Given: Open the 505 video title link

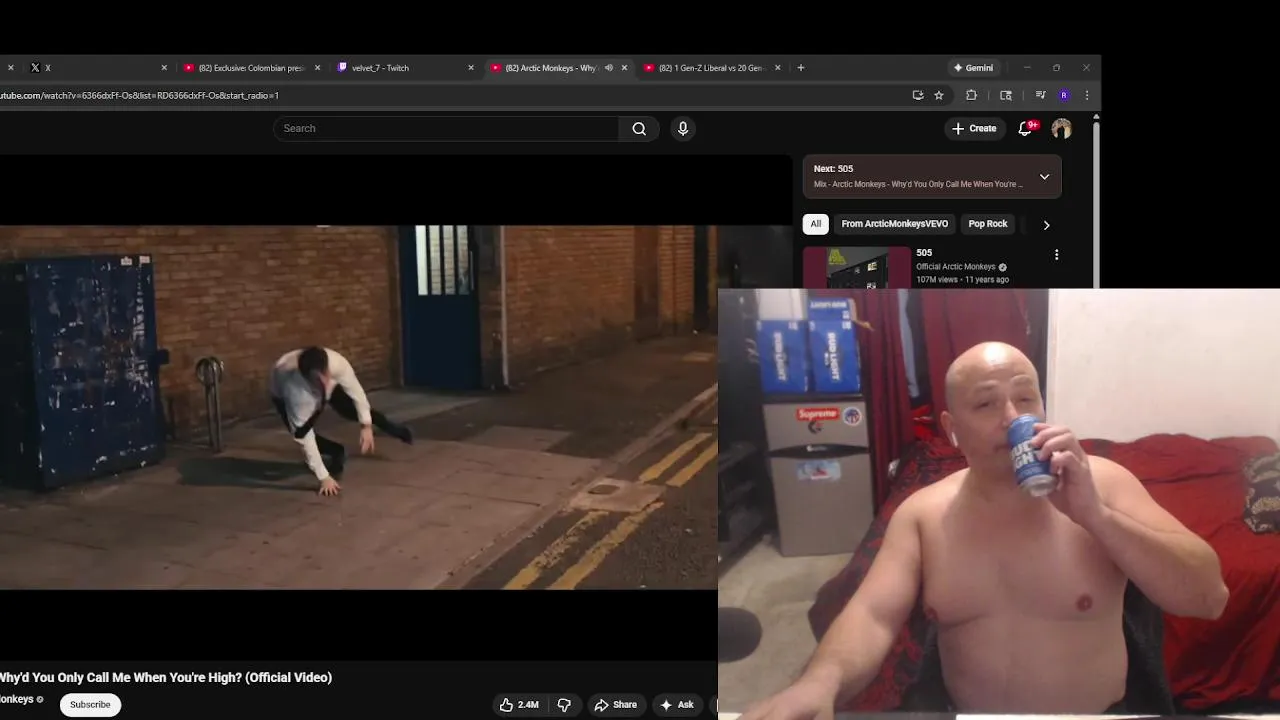Looking at the screenshot, I should pyautogui.click(x=924, y=253).
